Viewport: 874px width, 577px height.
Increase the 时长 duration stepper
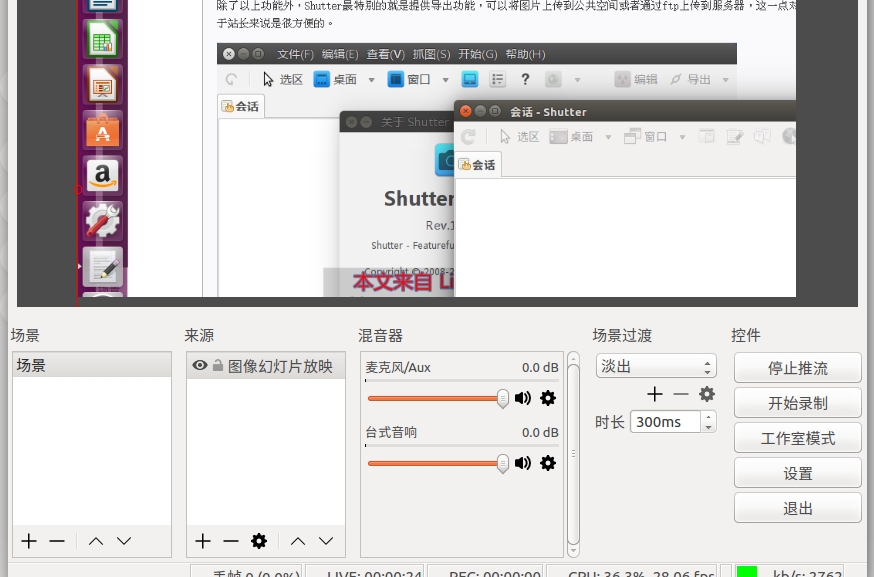pyautogui.click(x=708, y=416)
